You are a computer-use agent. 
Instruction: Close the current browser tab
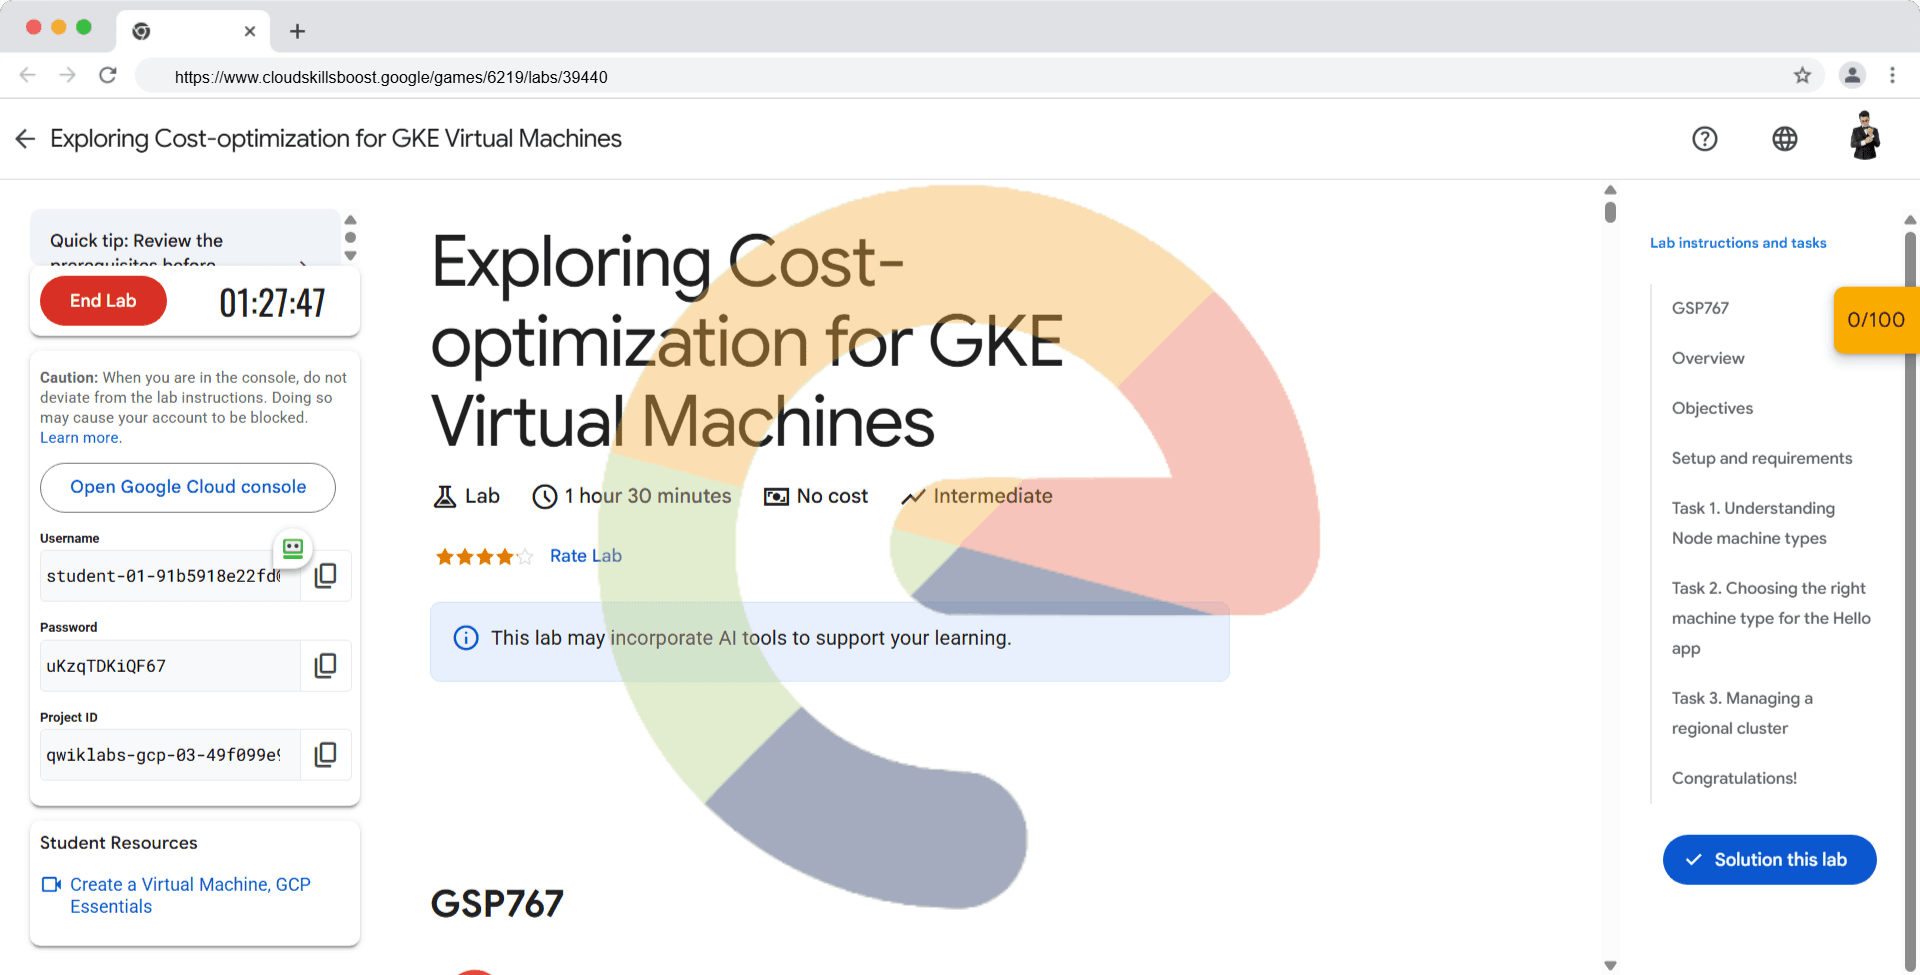coord(250,31)
